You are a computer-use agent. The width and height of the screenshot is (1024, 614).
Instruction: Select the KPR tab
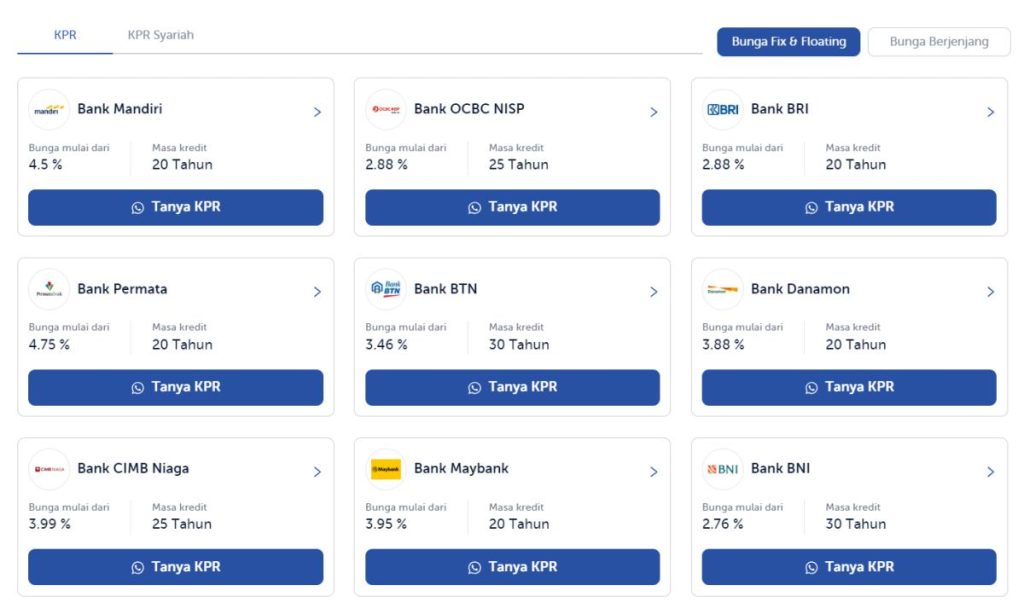click(64, 34)
